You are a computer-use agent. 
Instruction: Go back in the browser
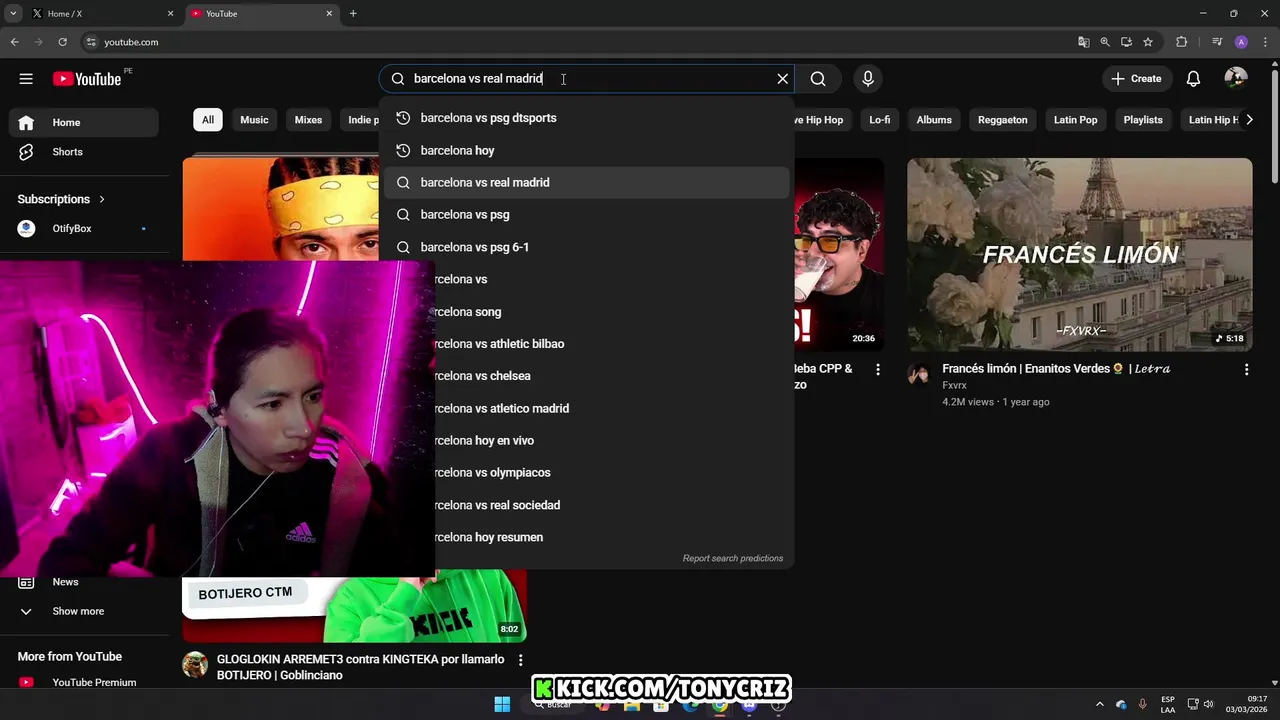coord(14,42)
